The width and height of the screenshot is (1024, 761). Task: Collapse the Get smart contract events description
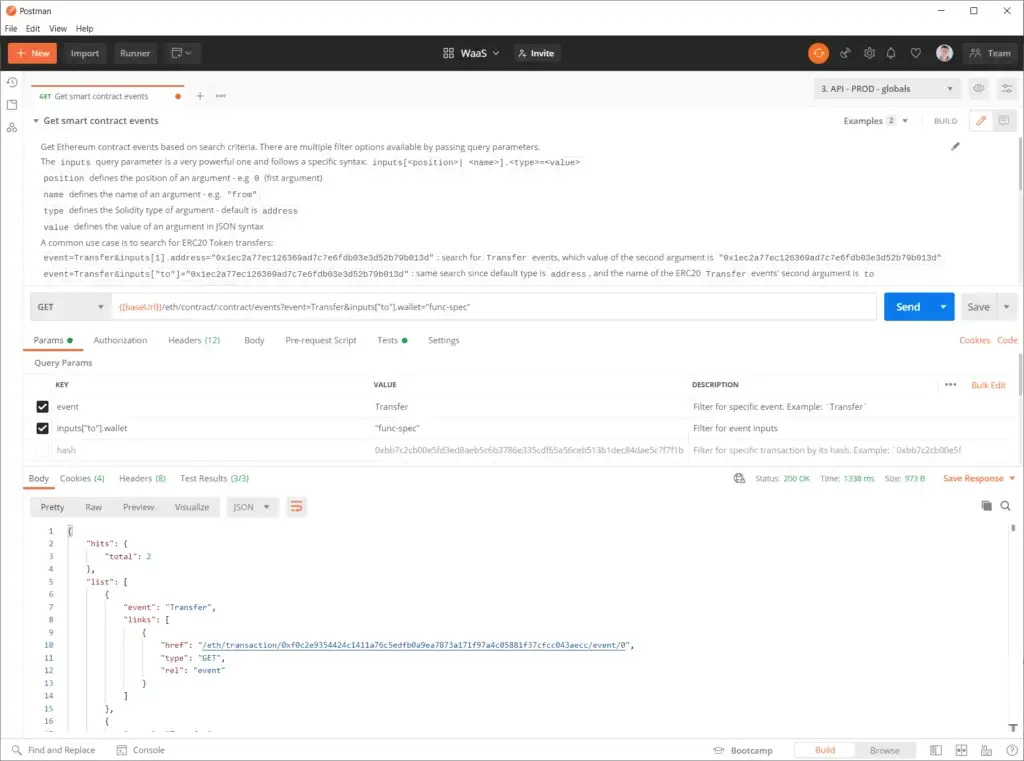36,121
